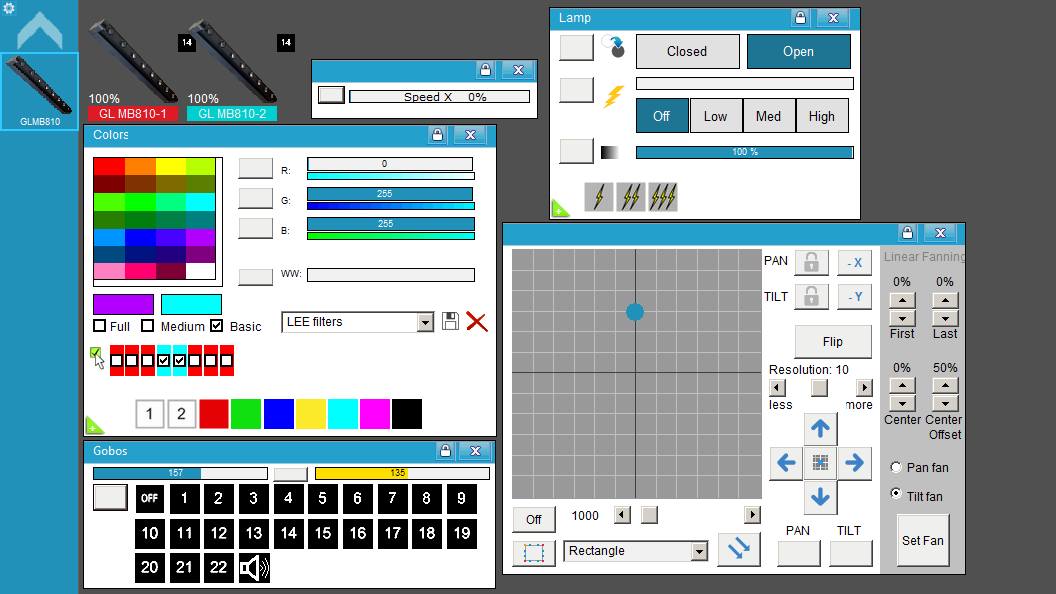Check the first red segment checkbox

click(117, 360)
